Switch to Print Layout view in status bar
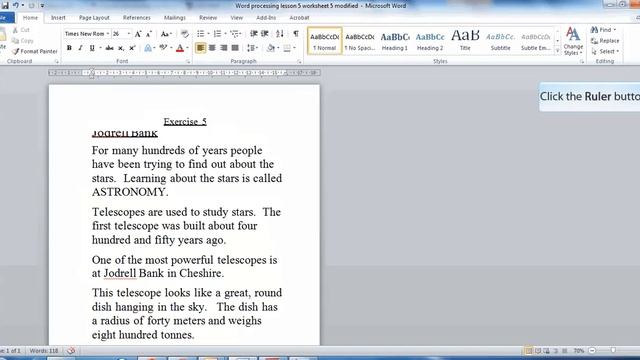 529,351
